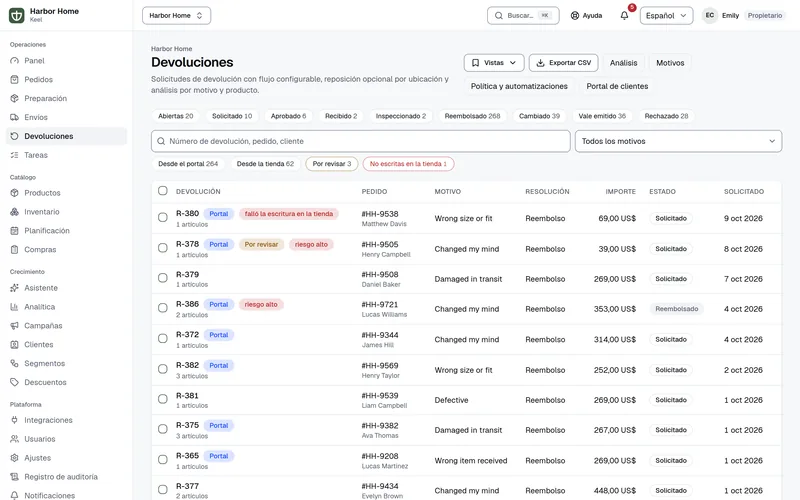Select the checkbox for return R-379
Viewport: 800px width, 500px height.
163,278
